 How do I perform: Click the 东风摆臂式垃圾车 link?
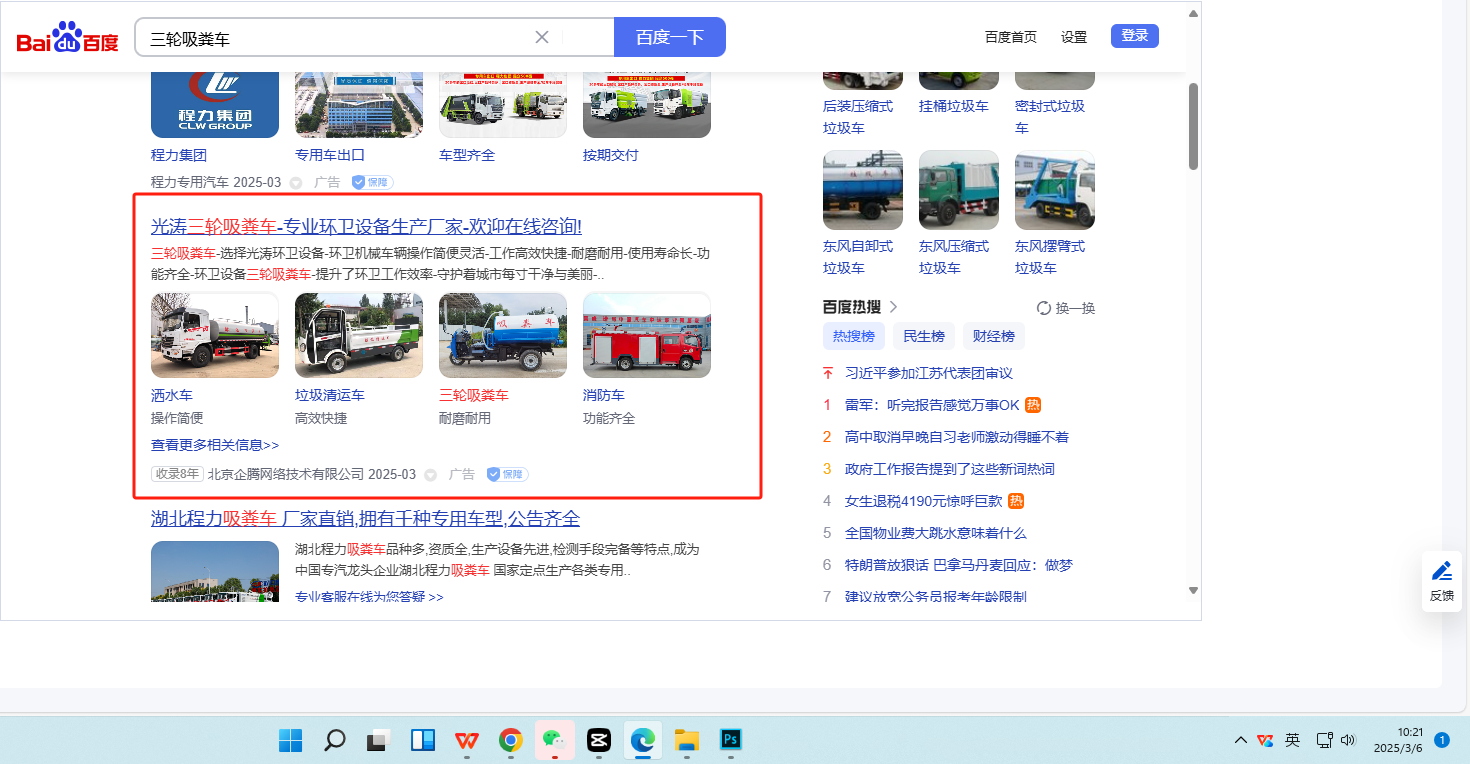pos(1050,257)
